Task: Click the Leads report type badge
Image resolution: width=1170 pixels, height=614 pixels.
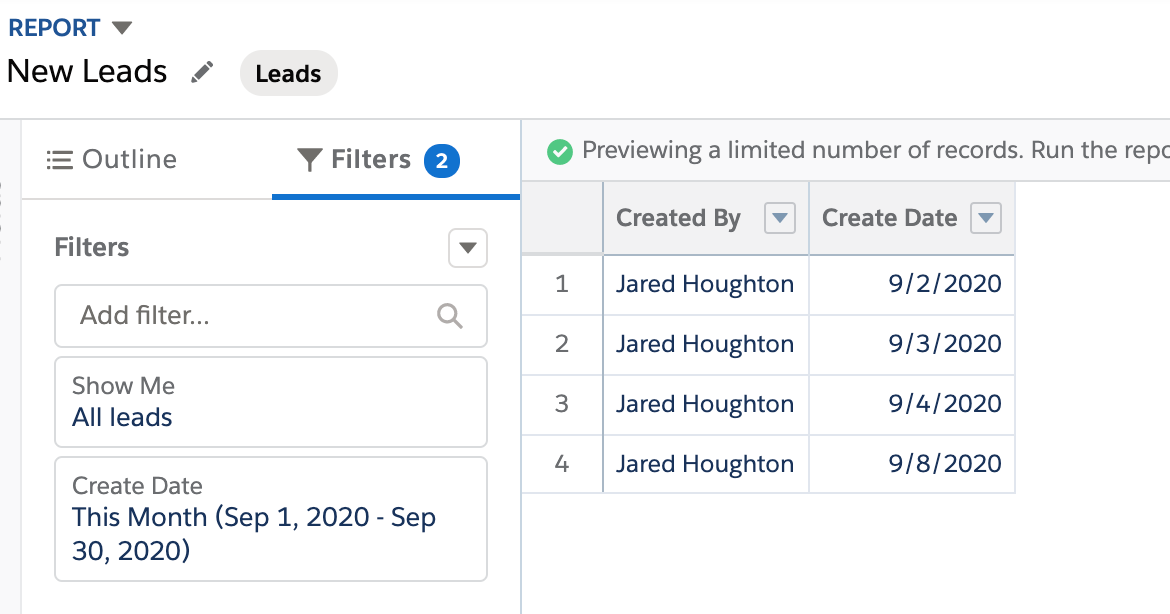Action: click(288, 74)
